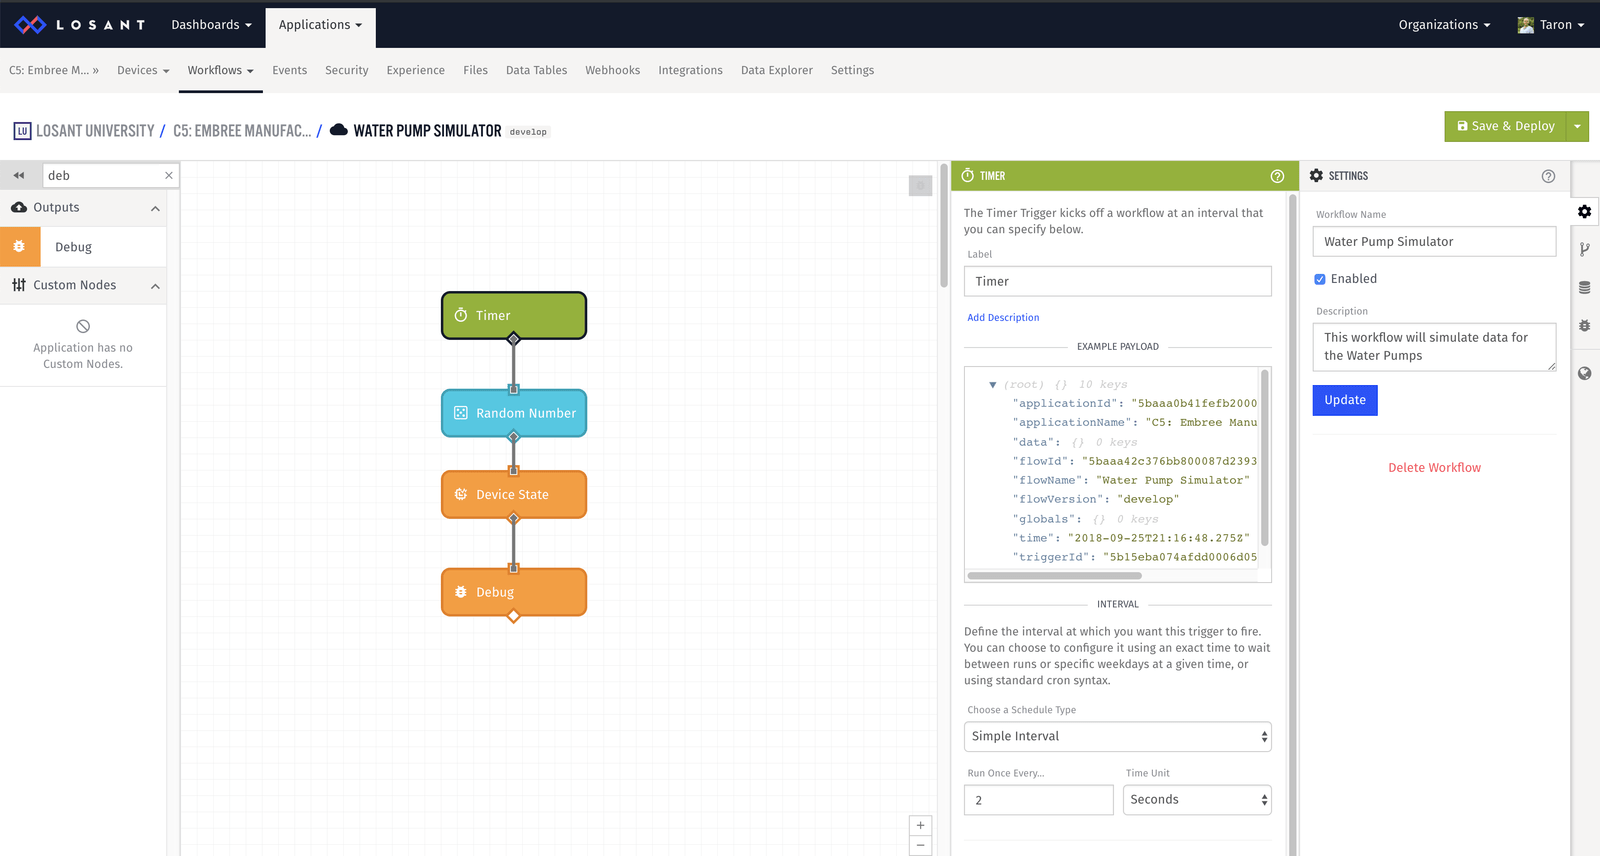Toggle the Enabled checkbox

(1320, 279)
